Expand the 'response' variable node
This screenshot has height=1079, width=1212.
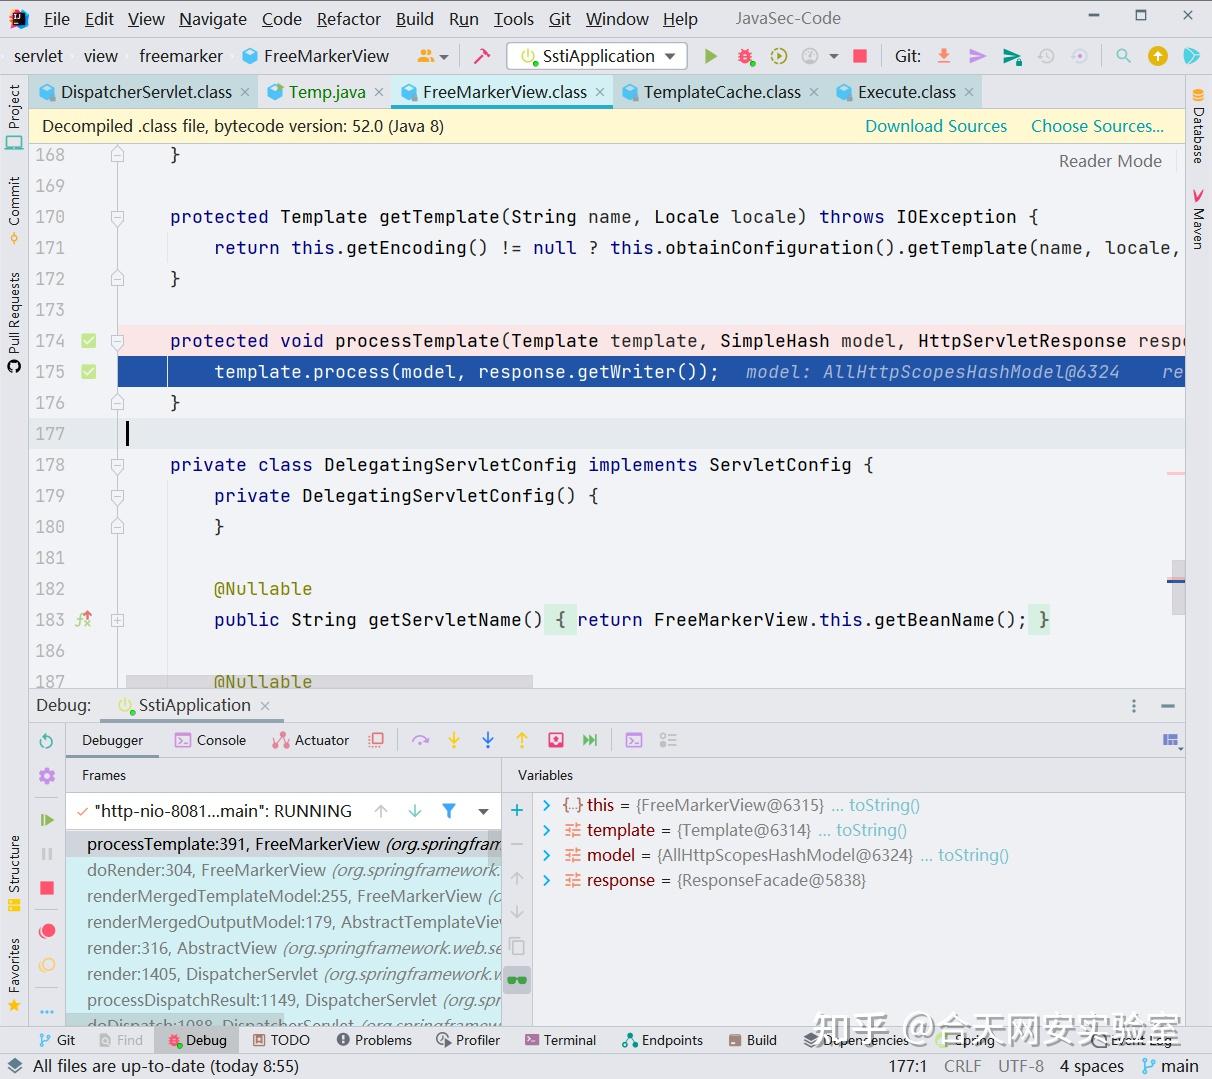click(x=547, y=880)
